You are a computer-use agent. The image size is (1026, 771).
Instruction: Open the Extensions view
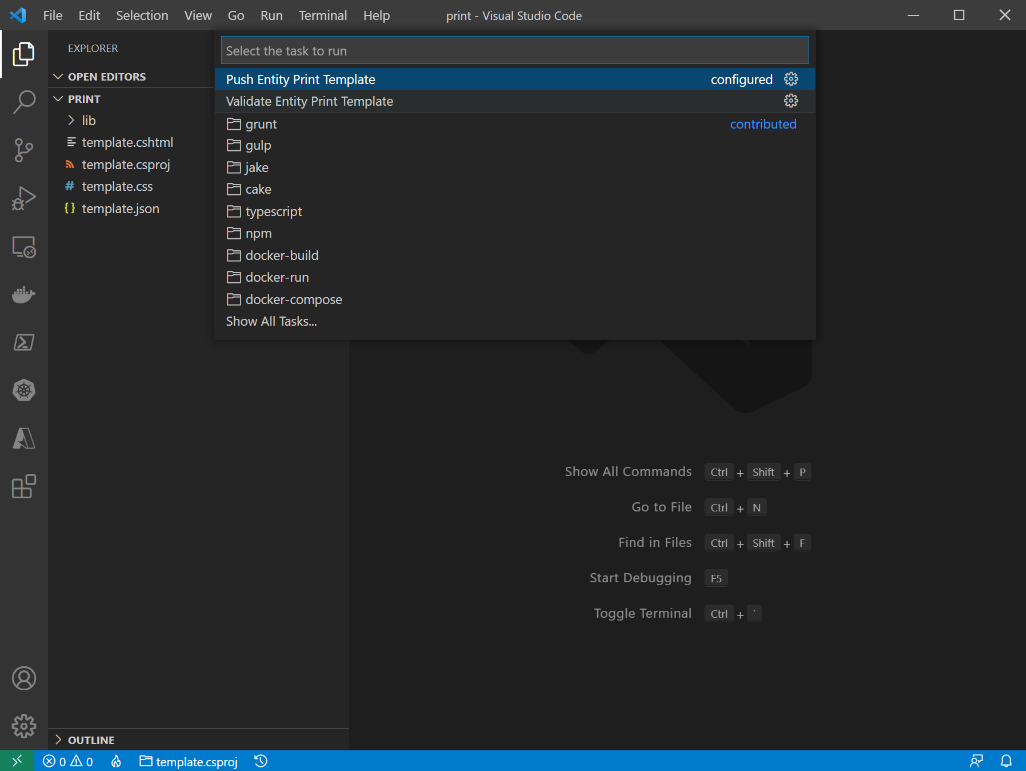[24, 486]
